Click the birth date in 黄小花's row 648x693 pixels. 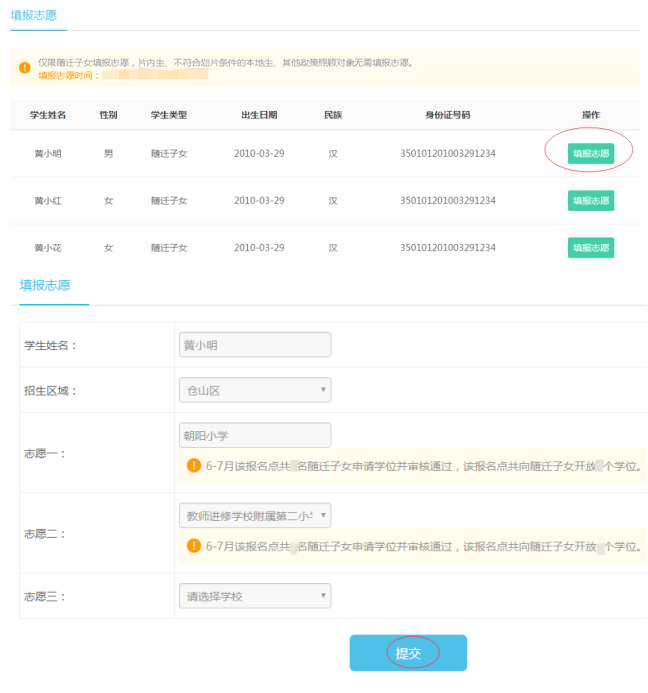point(259,248)
